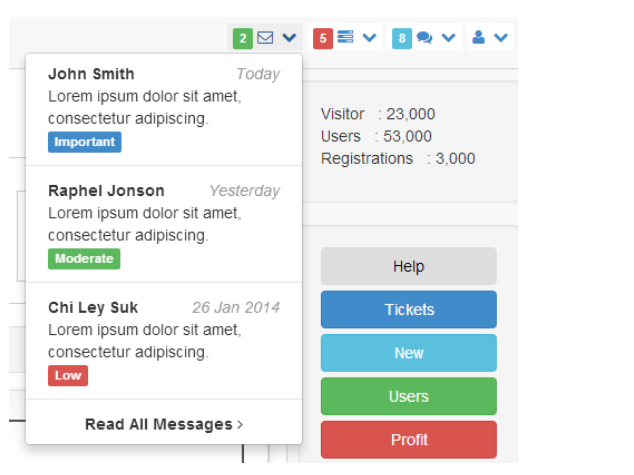Screen dimensions: 634x475
Task: Open Chi Ley Suk's message
Action: (164, 341)
